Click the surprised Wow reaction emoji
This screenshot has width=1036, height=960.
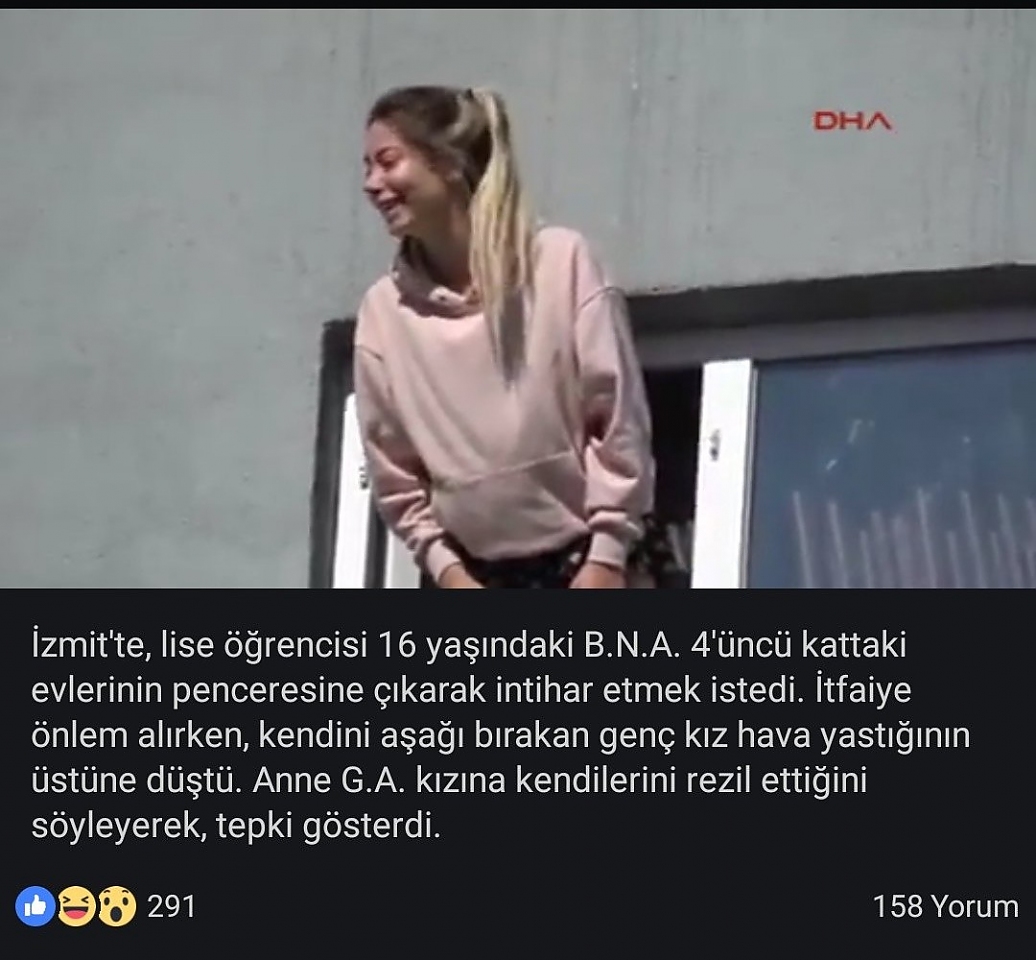point(117,906)
